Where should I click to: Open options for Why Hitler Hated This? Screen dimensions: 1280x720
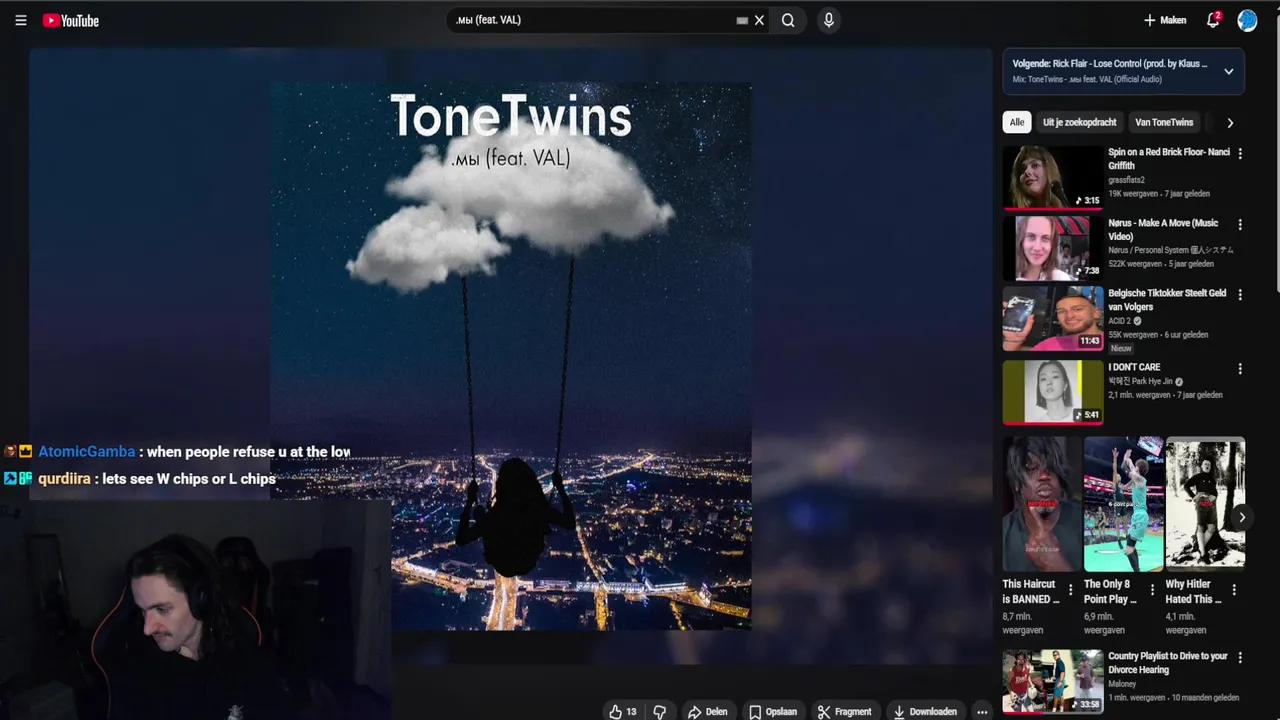pos(1233,590)
